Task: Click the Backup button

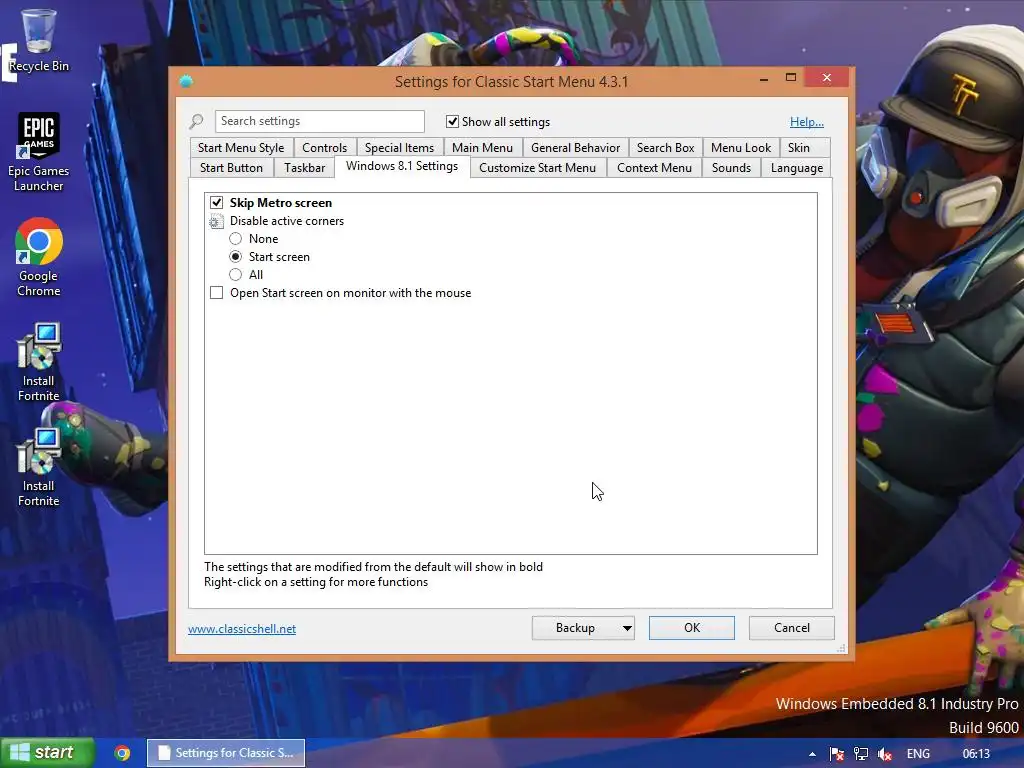Action: pos(575,628)
